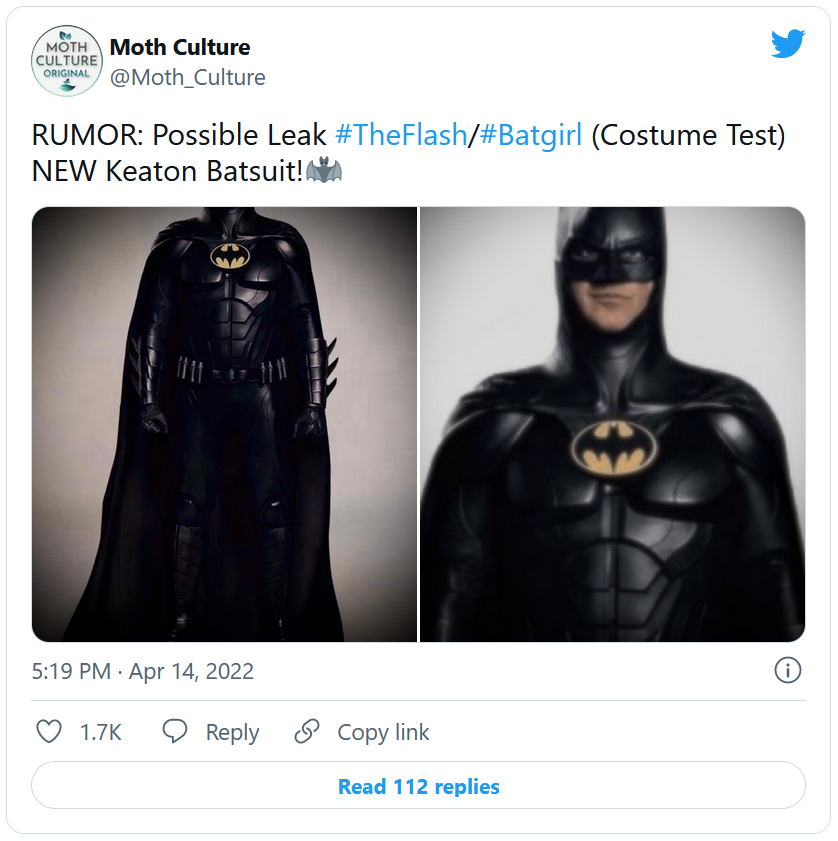Open the #TheFlash hashtag
The image size is (838, 841).
click(x=401, y=136)
